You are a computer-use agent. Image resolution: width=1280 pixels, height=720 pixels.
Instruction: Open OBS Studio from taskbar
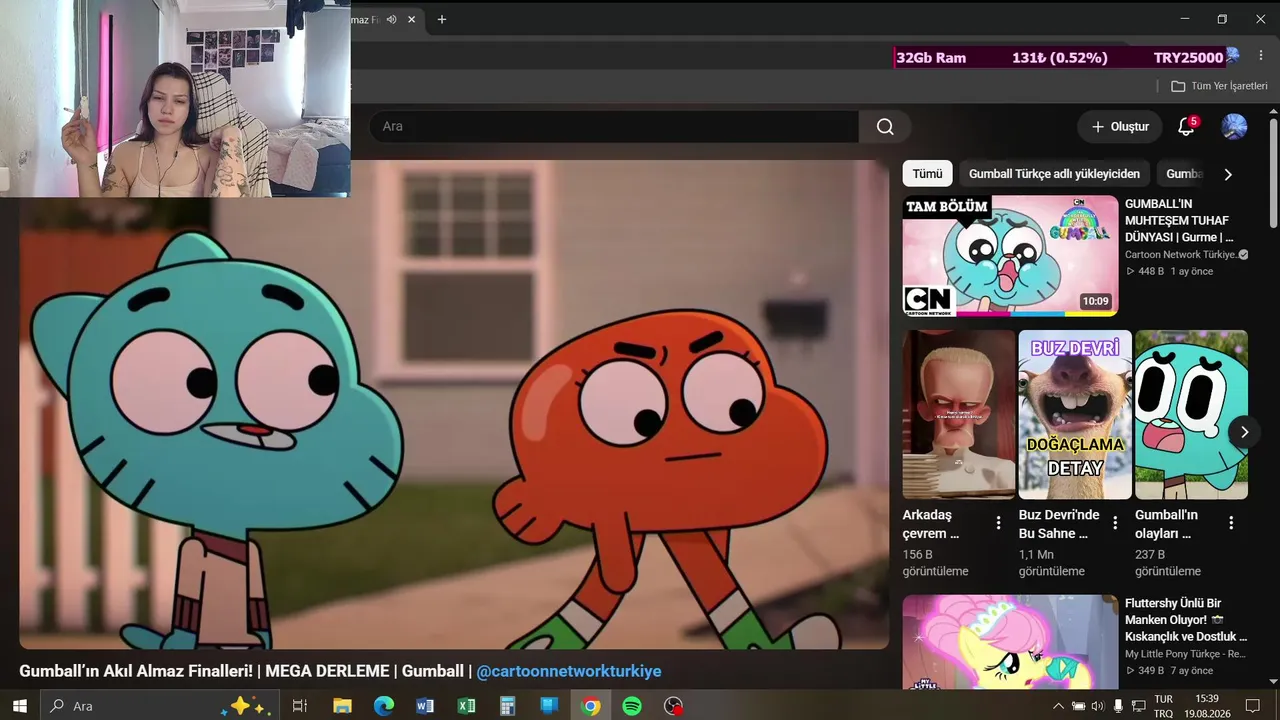(674, 706)
